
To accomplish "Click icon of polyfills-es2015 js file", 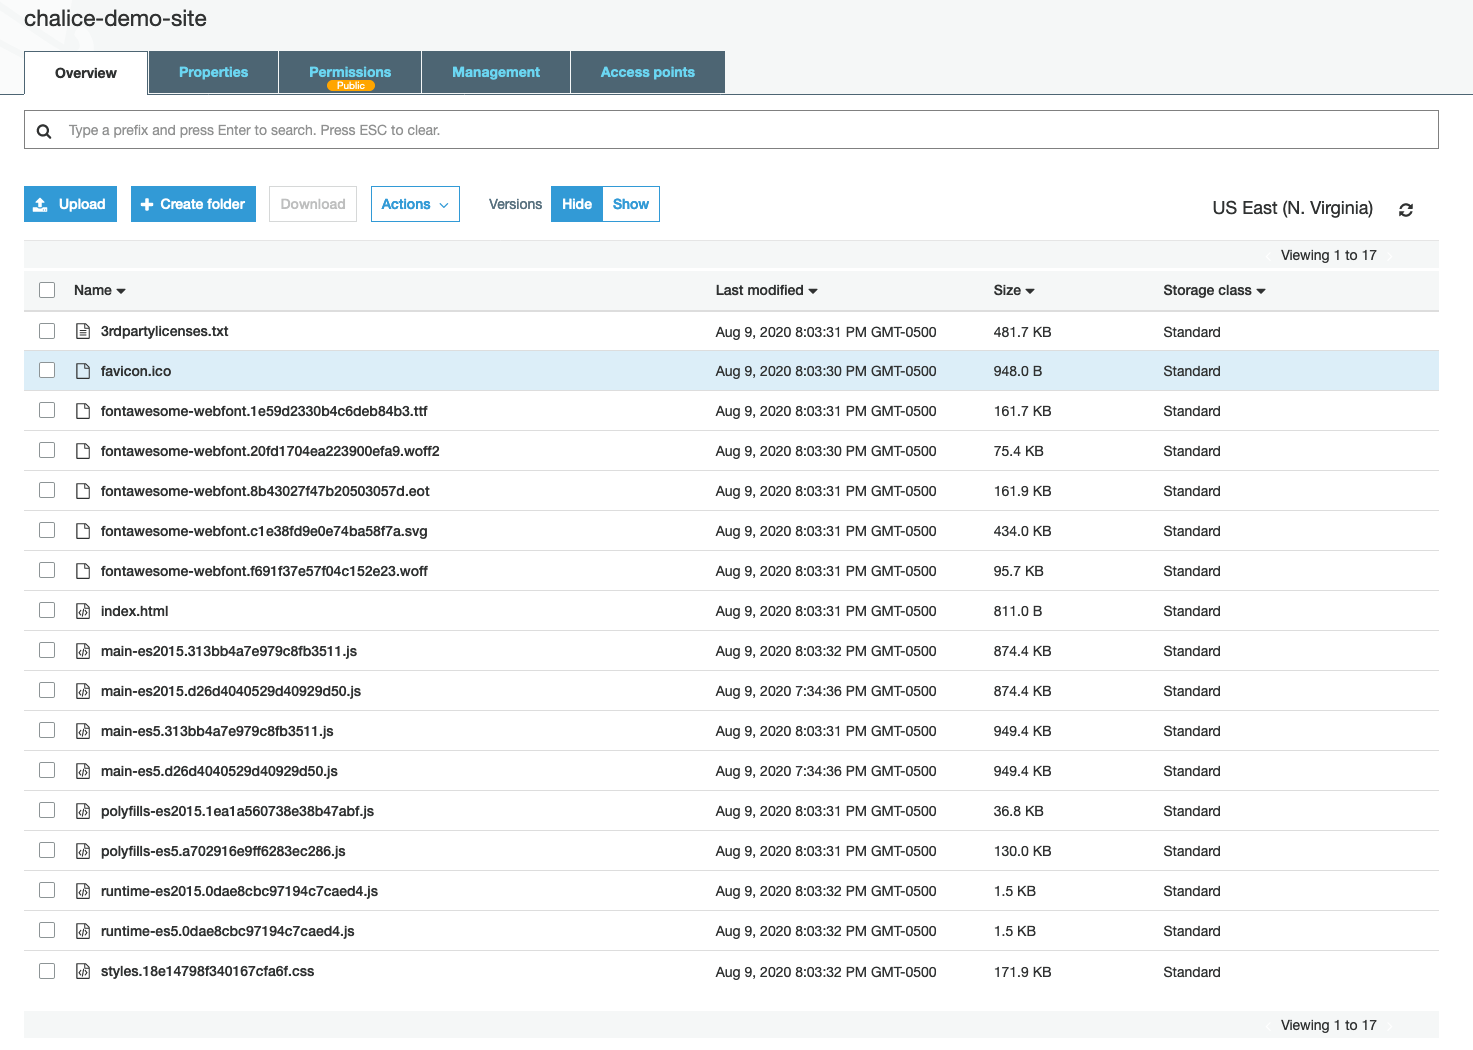I will [84, 811].
